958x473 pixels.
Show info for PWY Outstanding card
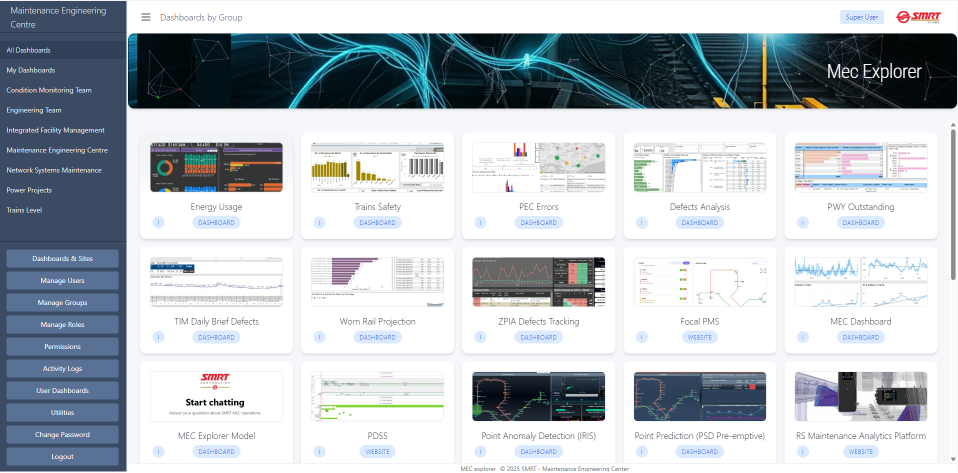pyautogui.click(x=803, y=223)
